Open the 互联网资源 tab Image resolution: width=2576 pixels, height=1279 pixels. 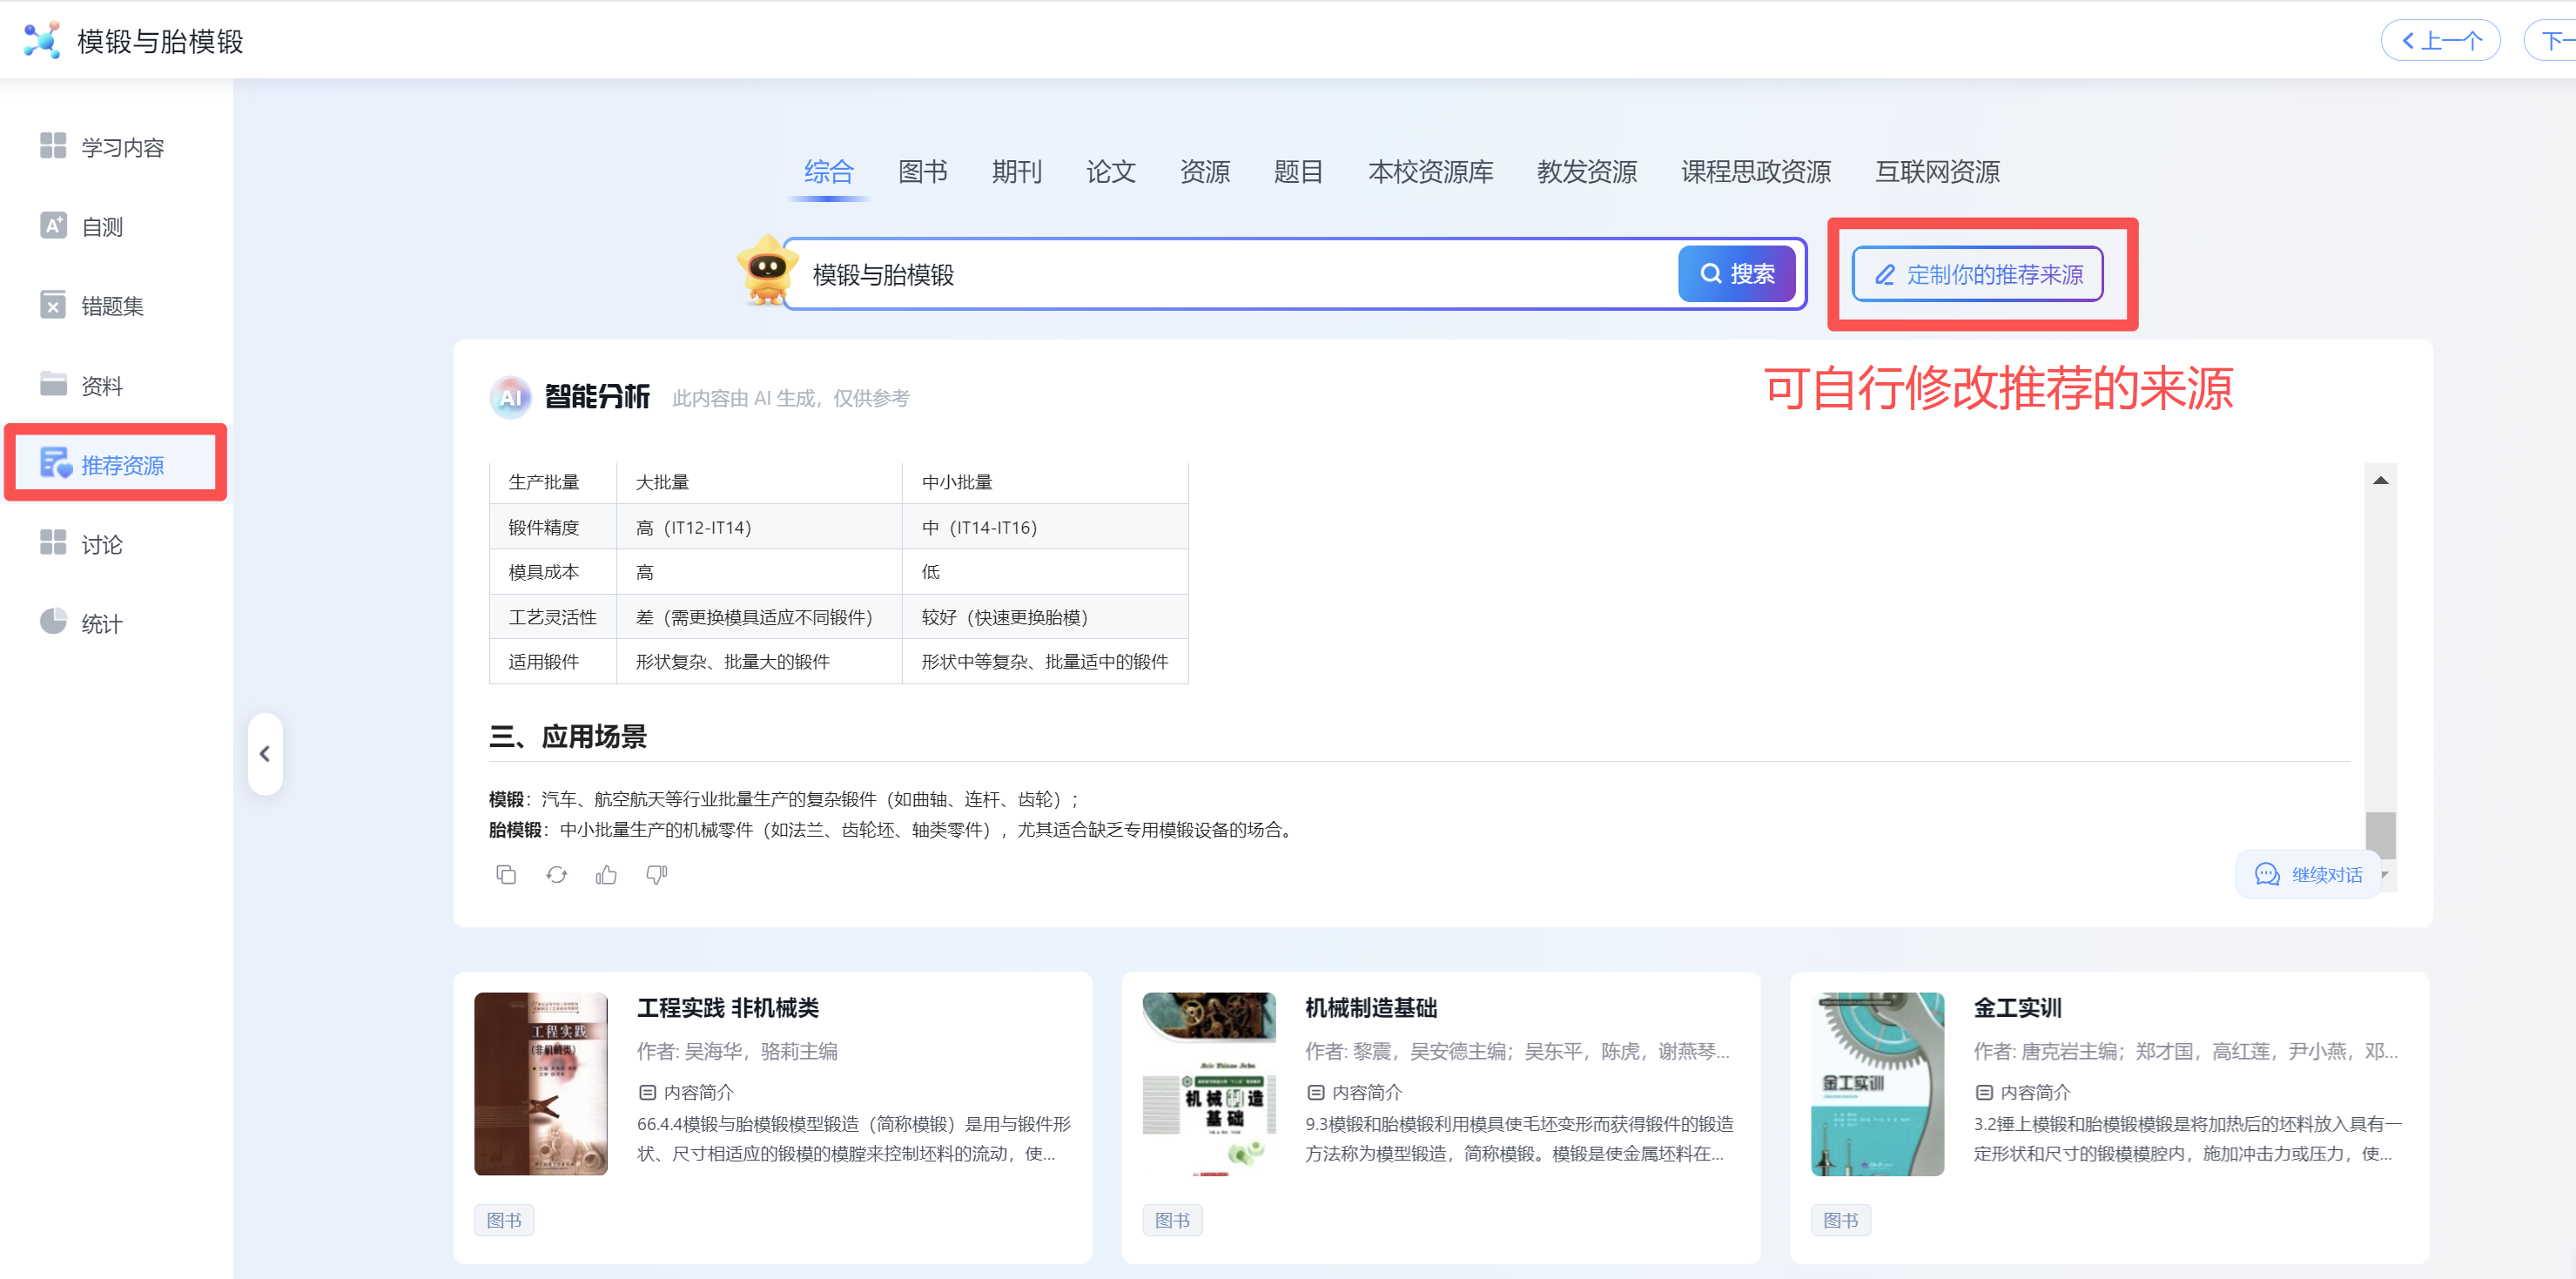(x=1938, y=172)
